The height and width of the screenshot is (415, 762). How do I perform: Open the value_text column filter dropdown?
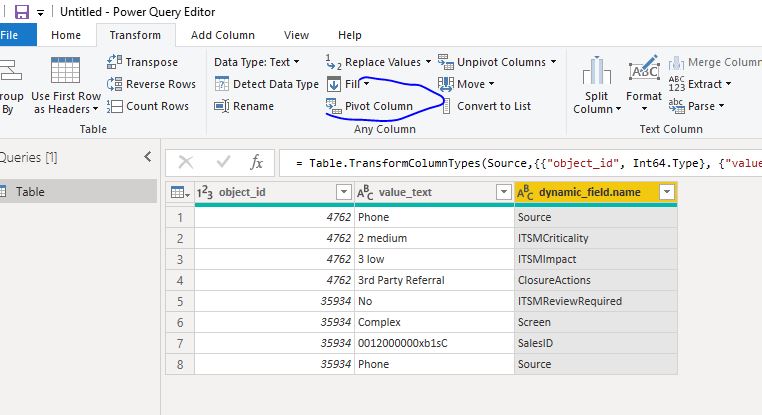tap(504, 192)
